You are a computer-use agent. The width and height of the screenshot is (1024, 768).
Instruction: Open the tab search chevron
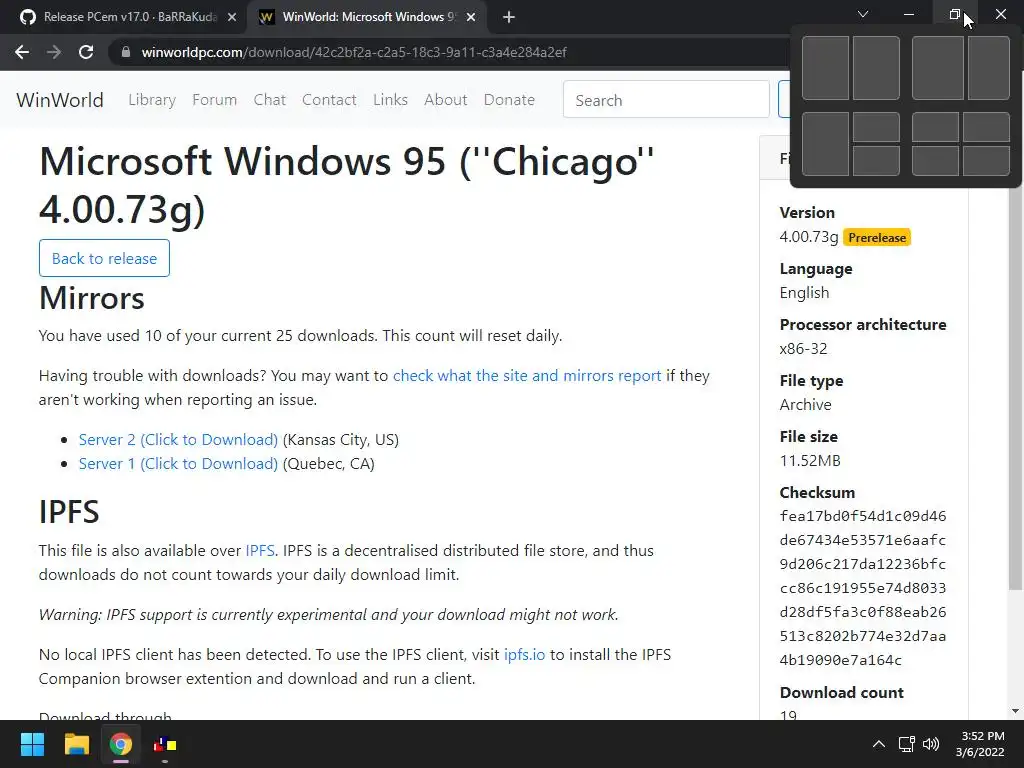coord(863,14)
